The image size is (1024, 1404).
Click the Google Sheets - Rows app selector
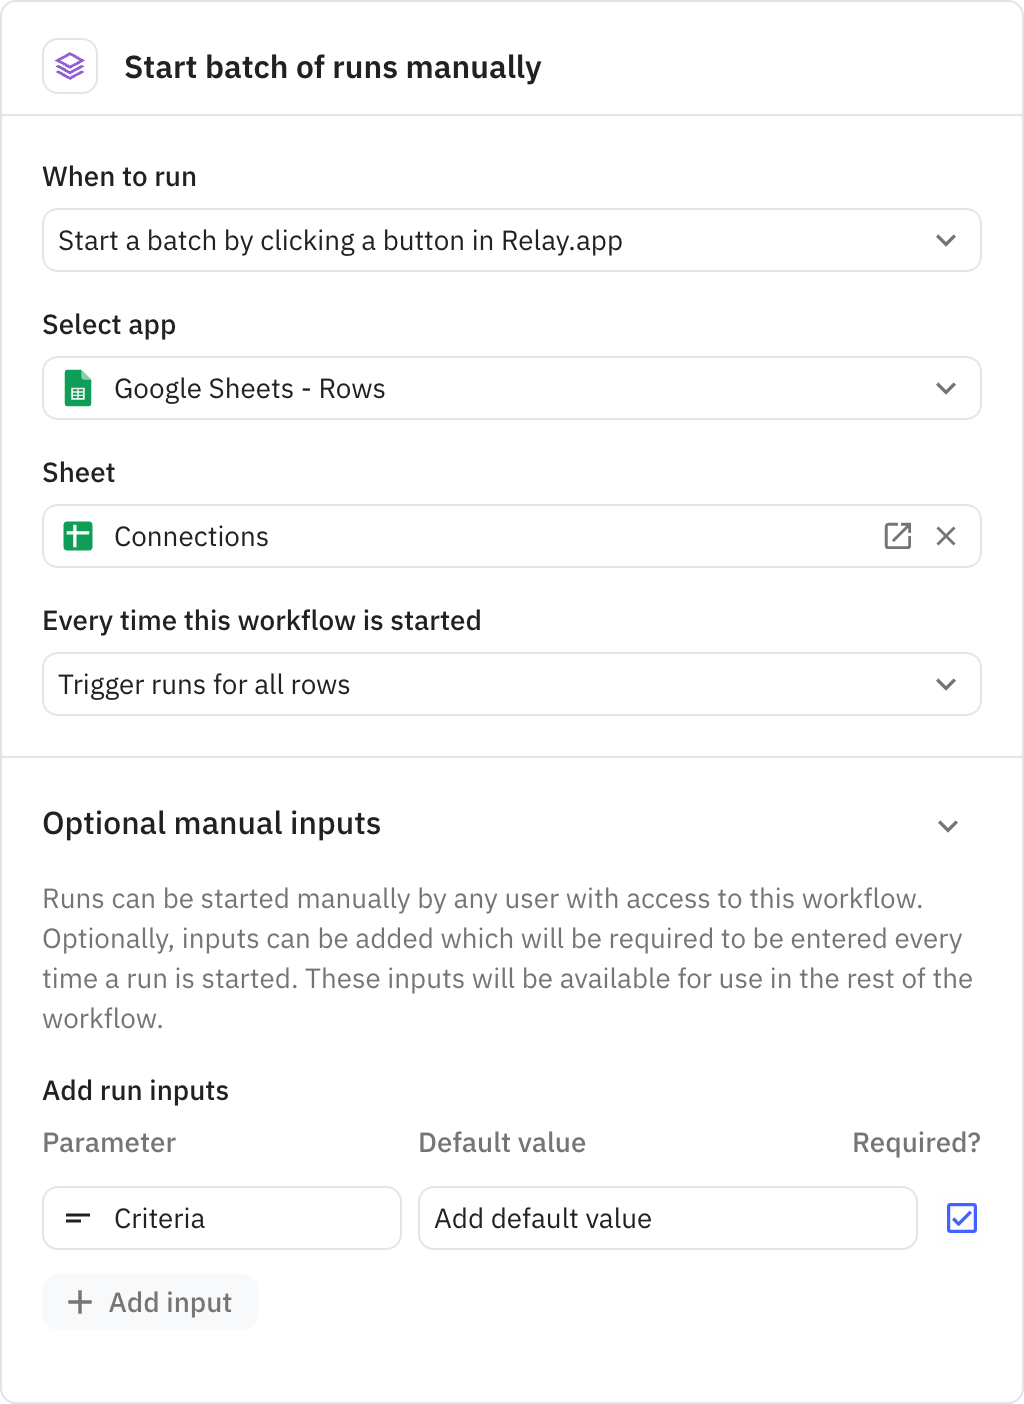click(x=511, y=388)
